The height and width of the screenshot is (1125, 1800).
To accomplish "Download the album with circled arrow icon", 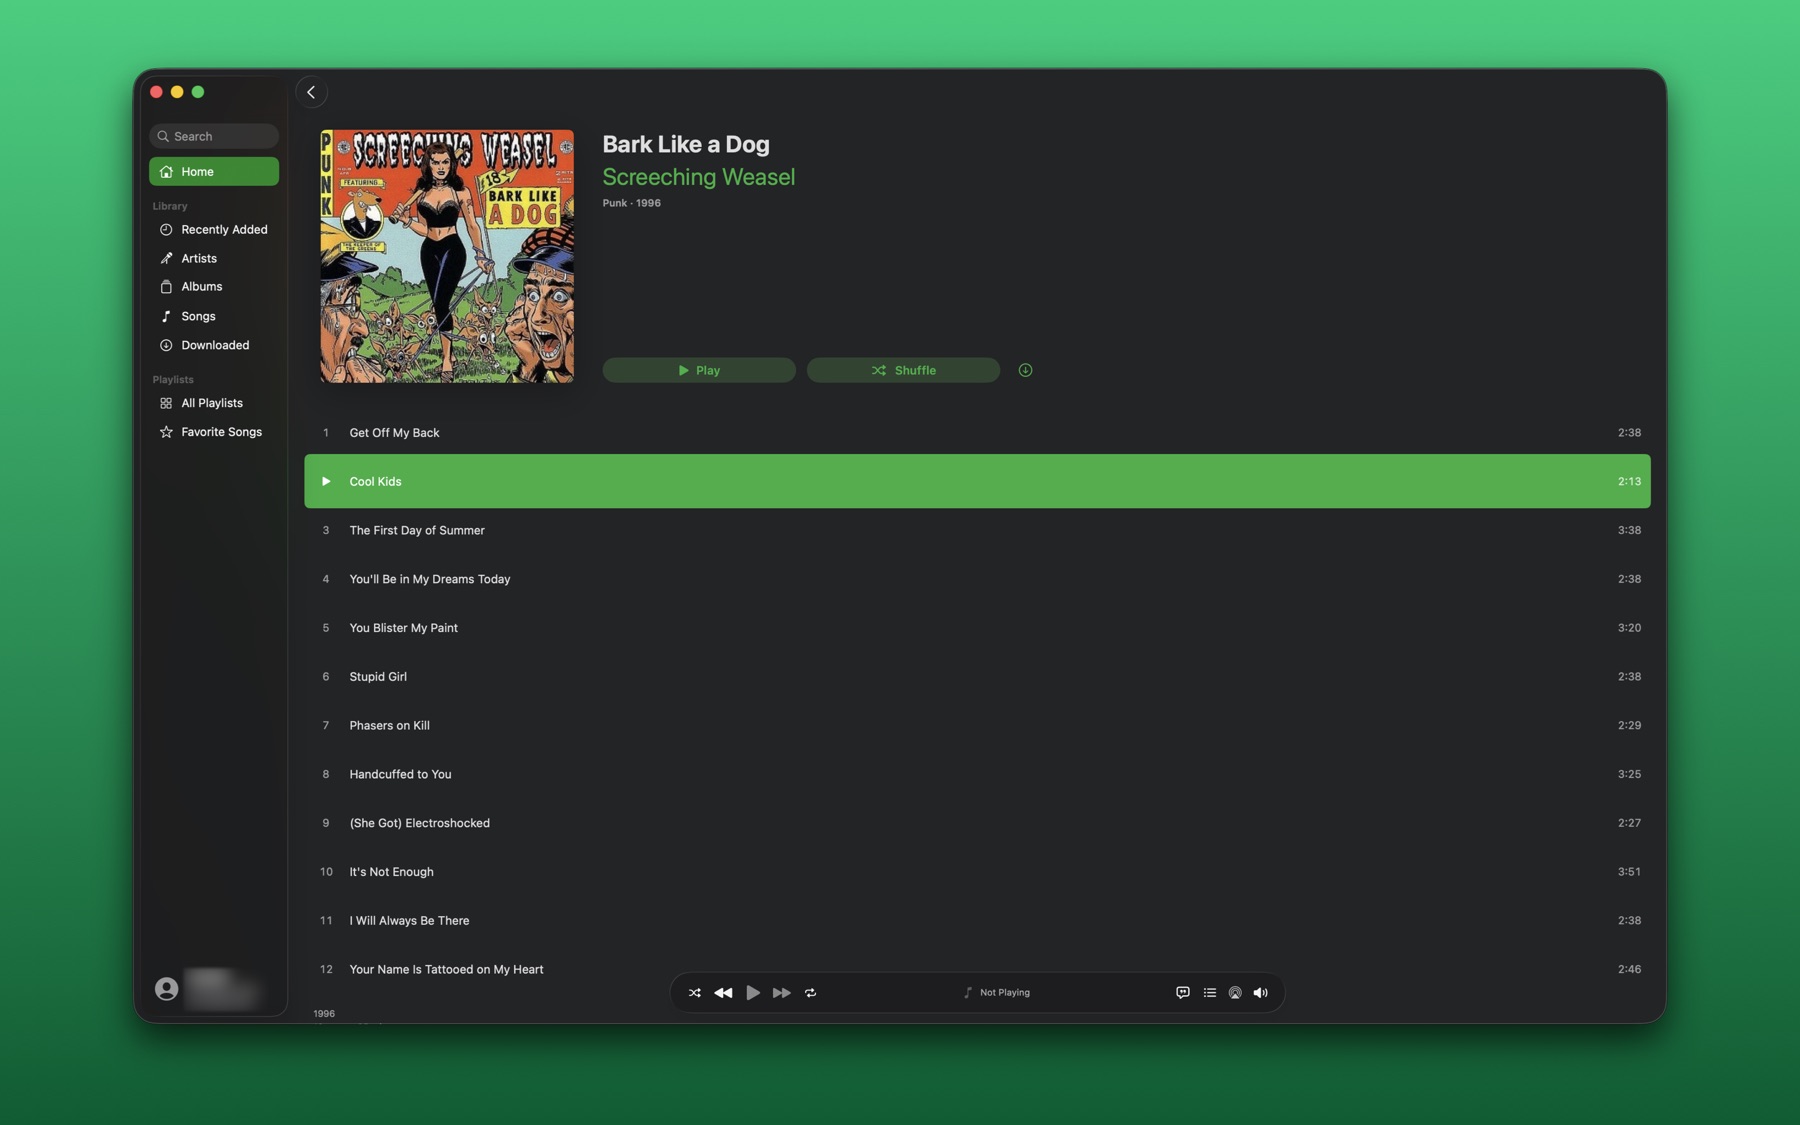I will coord(1025,370).
